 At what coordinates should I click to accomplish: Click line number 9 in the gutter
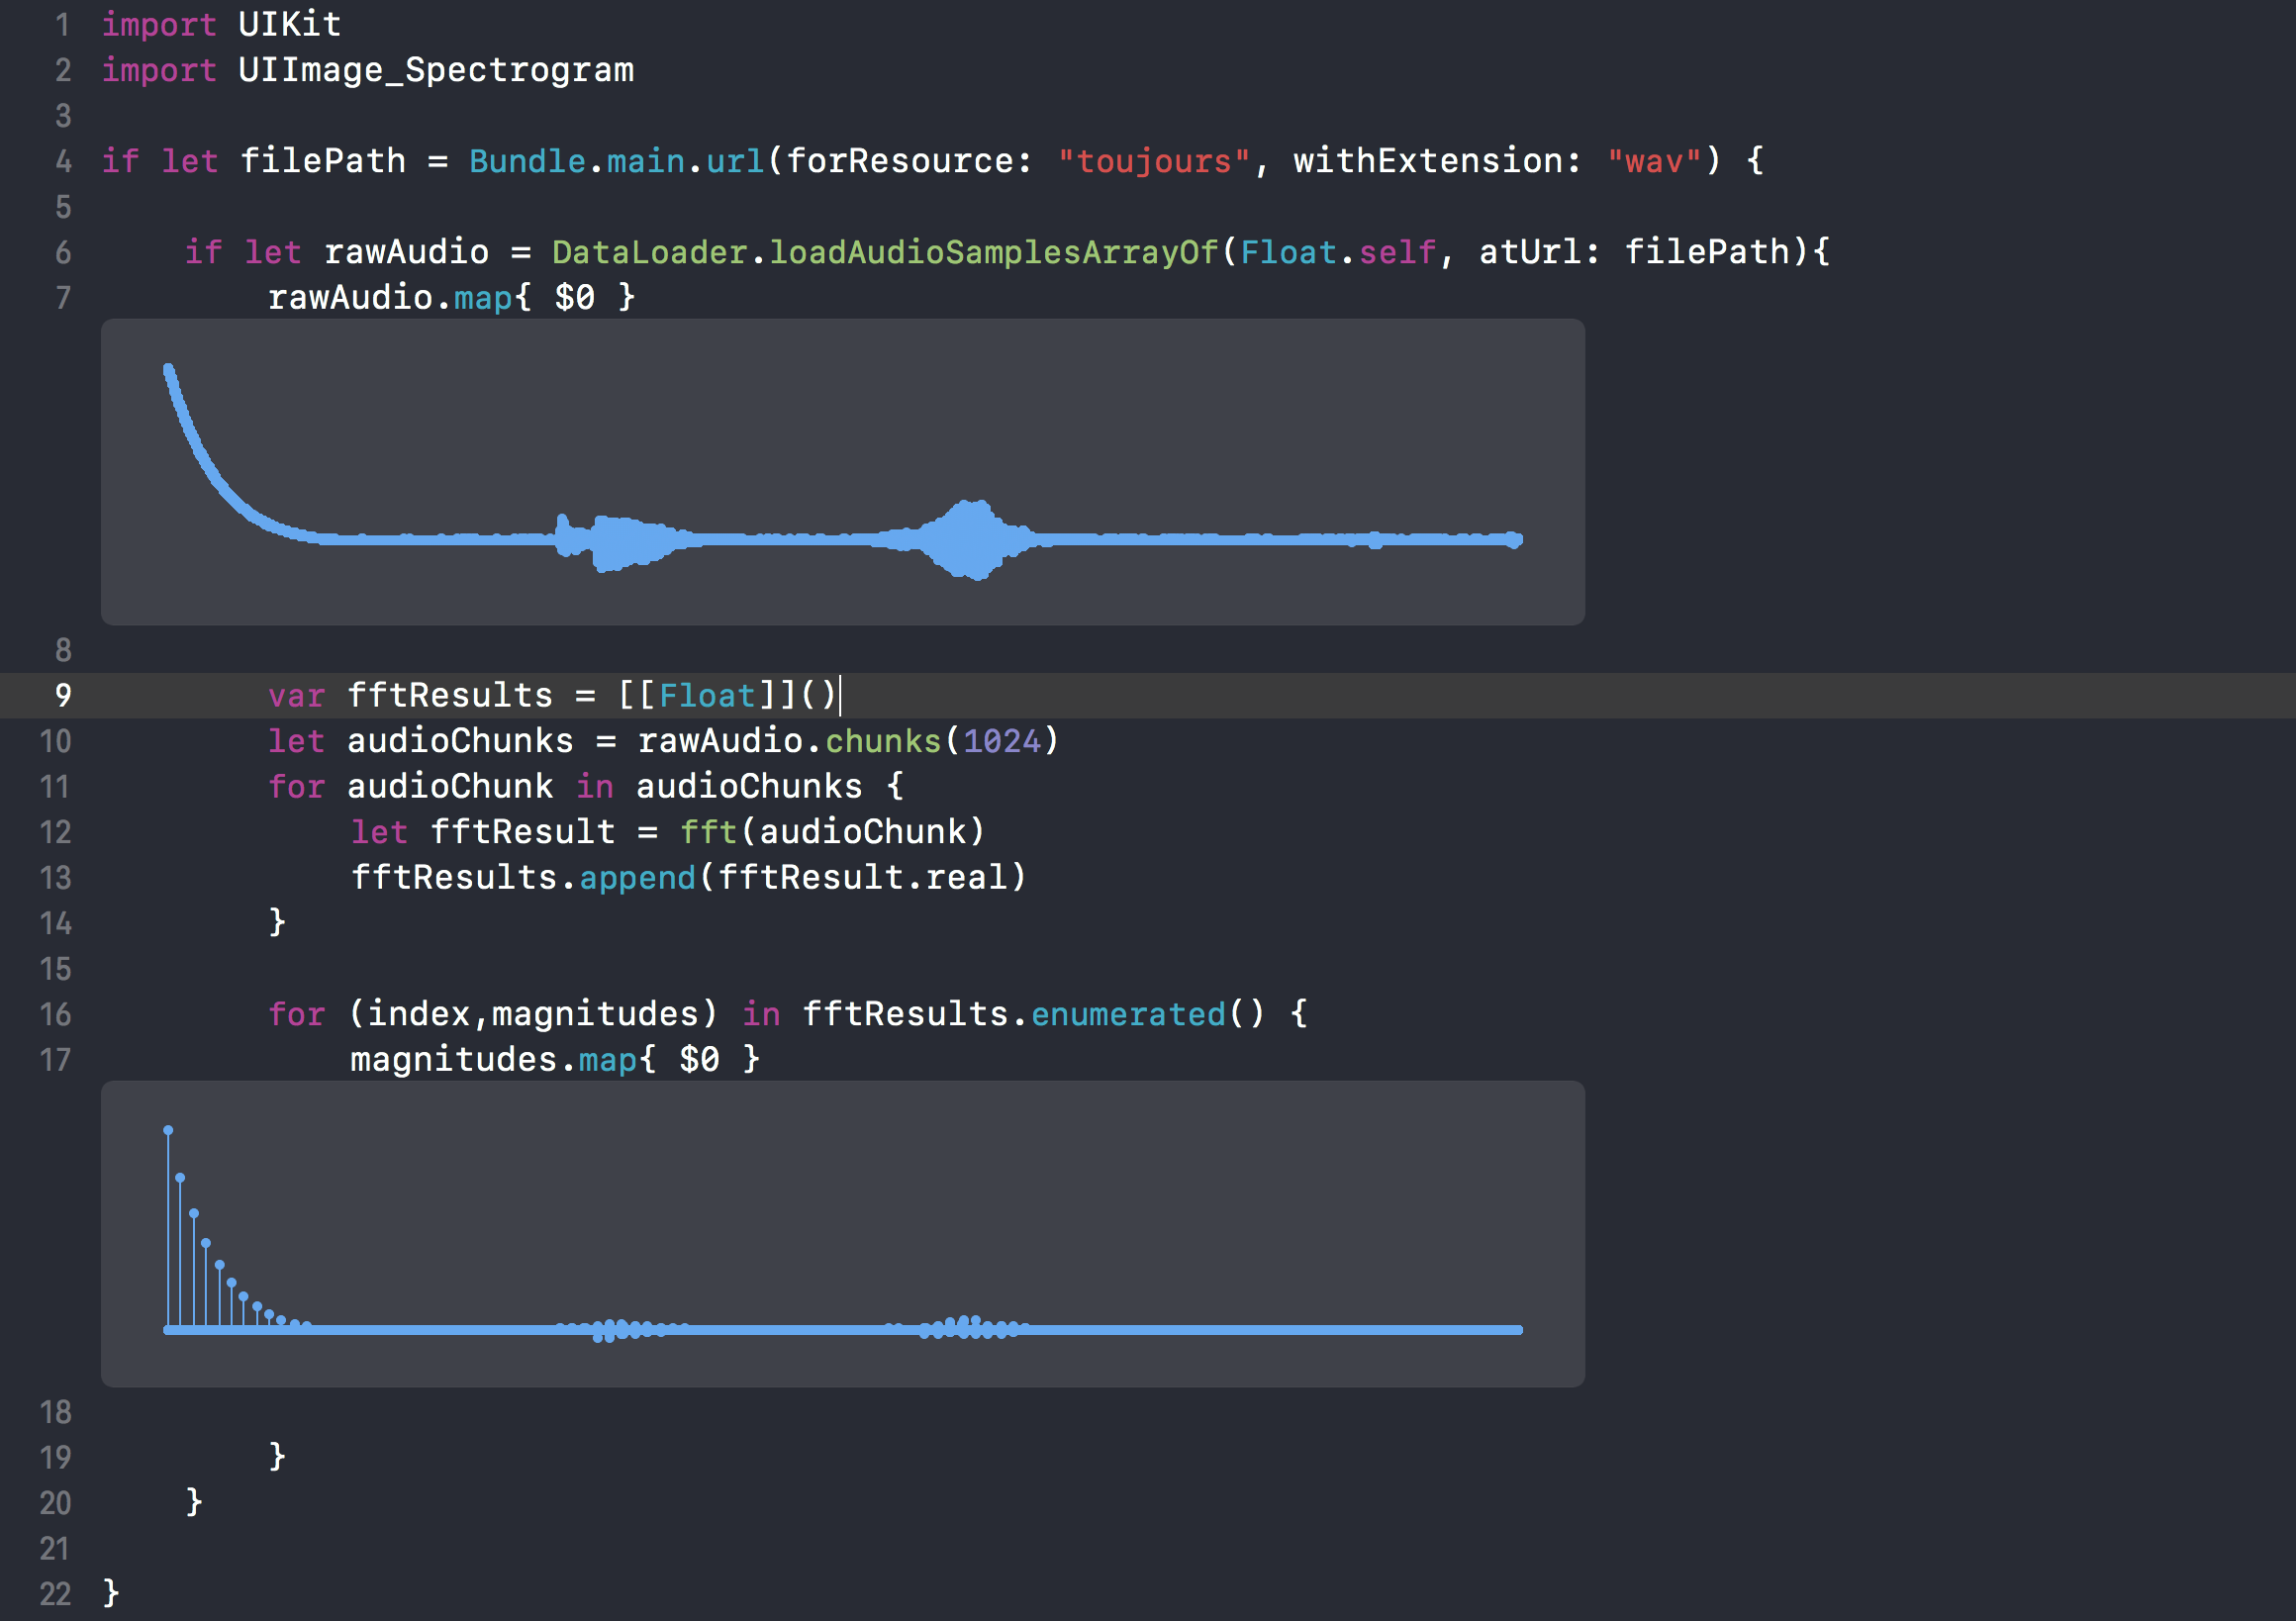click(62, 695)
